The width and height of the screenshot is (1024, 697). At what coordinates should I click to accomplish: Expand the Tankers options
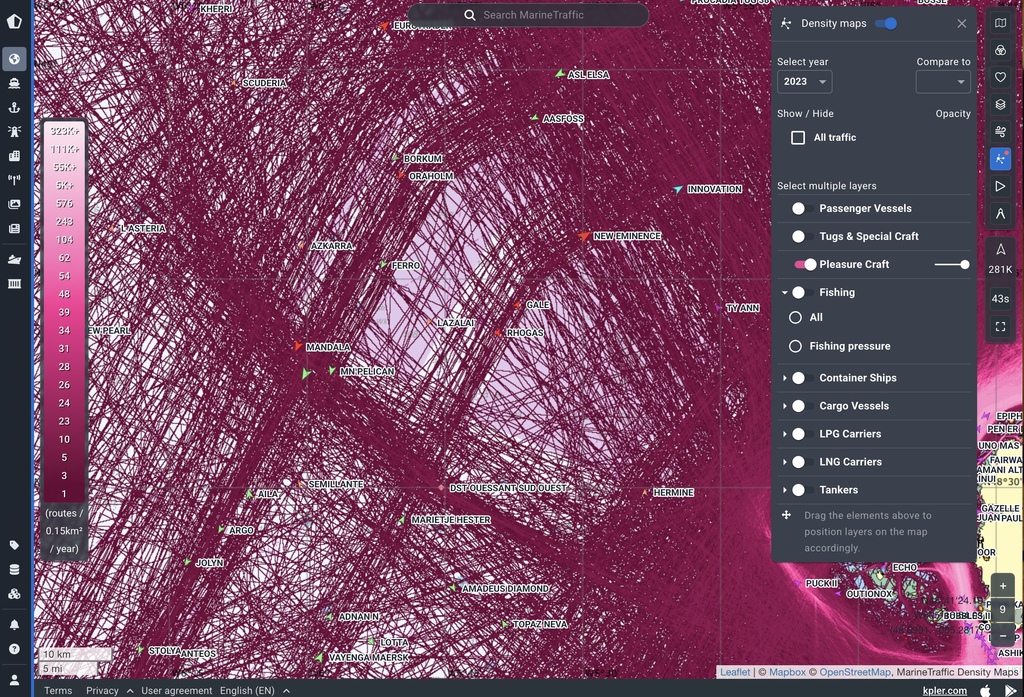pos(784,490)
